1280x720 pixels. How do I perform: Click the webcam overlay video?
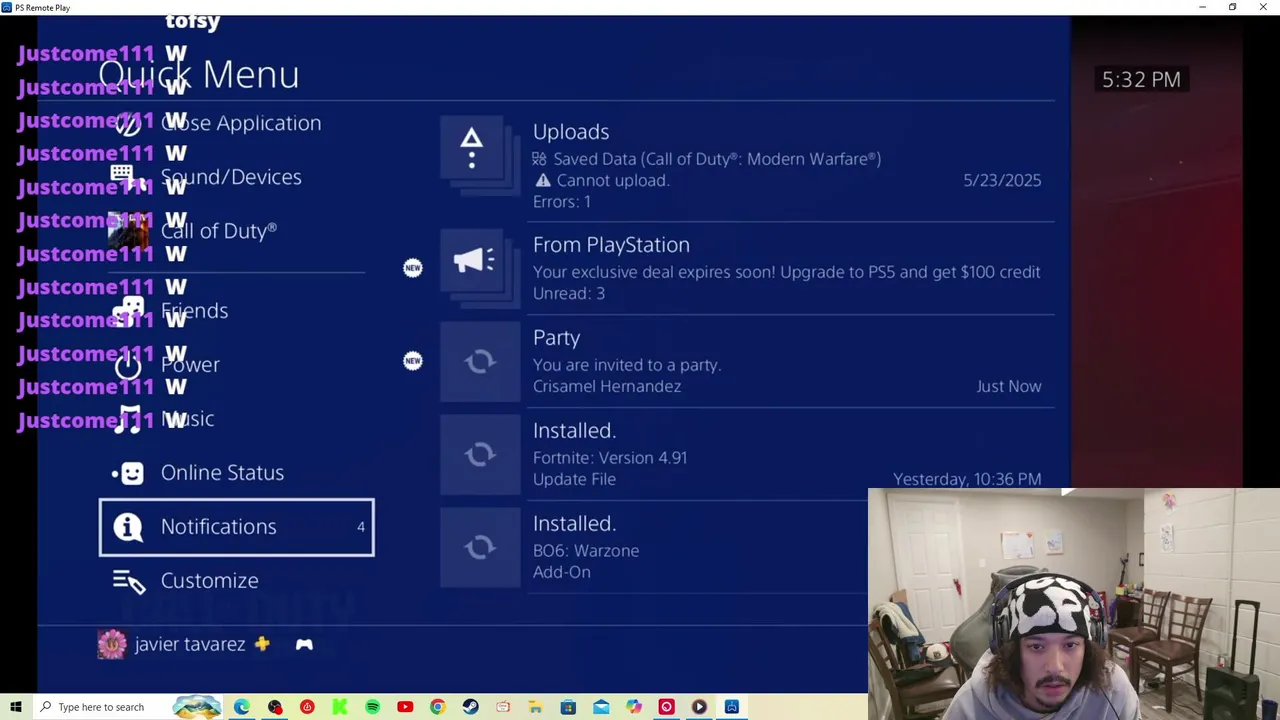(x=1074, y=604)
